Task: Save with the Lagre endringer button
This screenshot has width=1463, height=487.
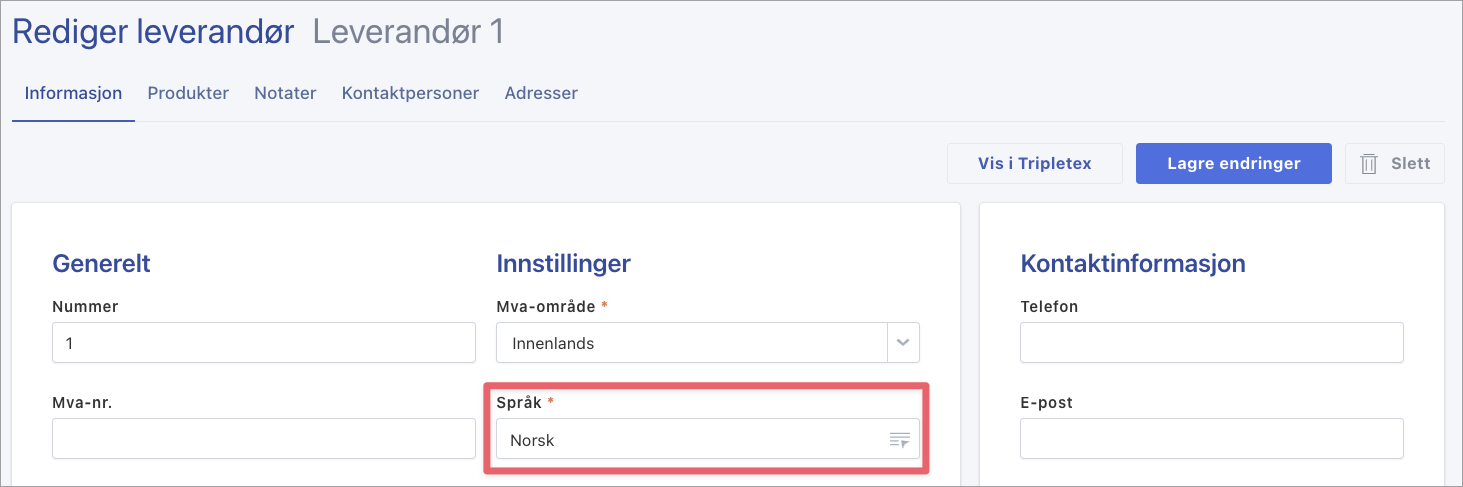Action: [x=1233, y=164]
